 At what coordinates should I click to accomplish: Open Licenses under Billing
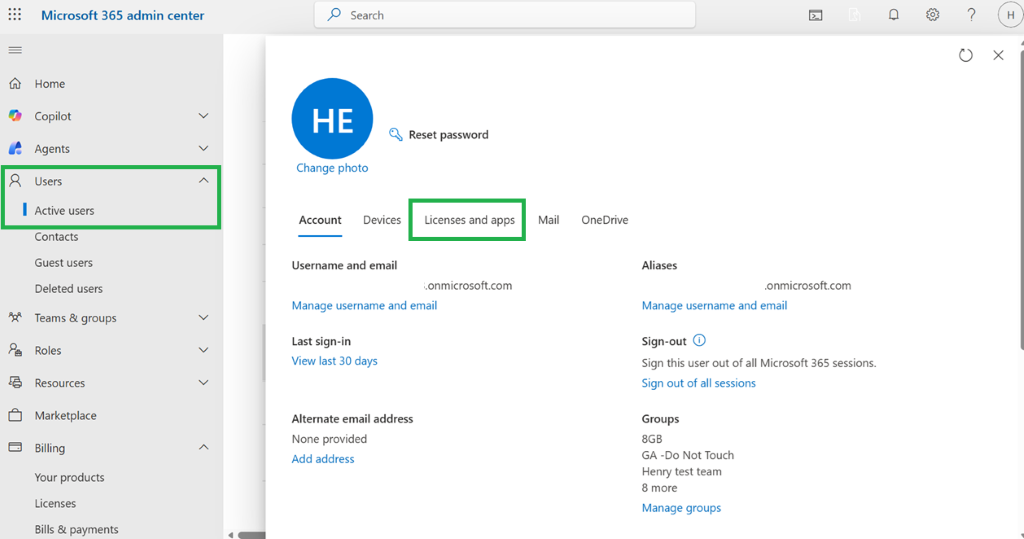click(55, 503)
